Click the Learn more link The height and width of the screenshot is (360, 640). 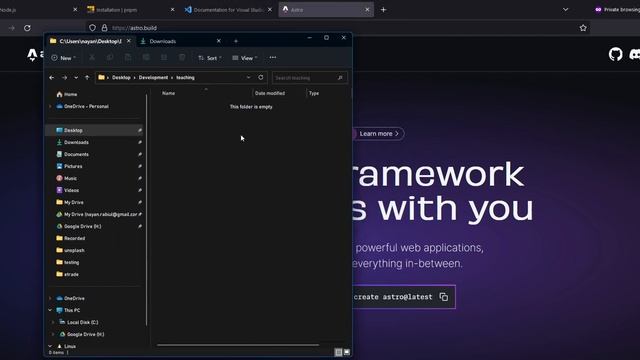379,133
